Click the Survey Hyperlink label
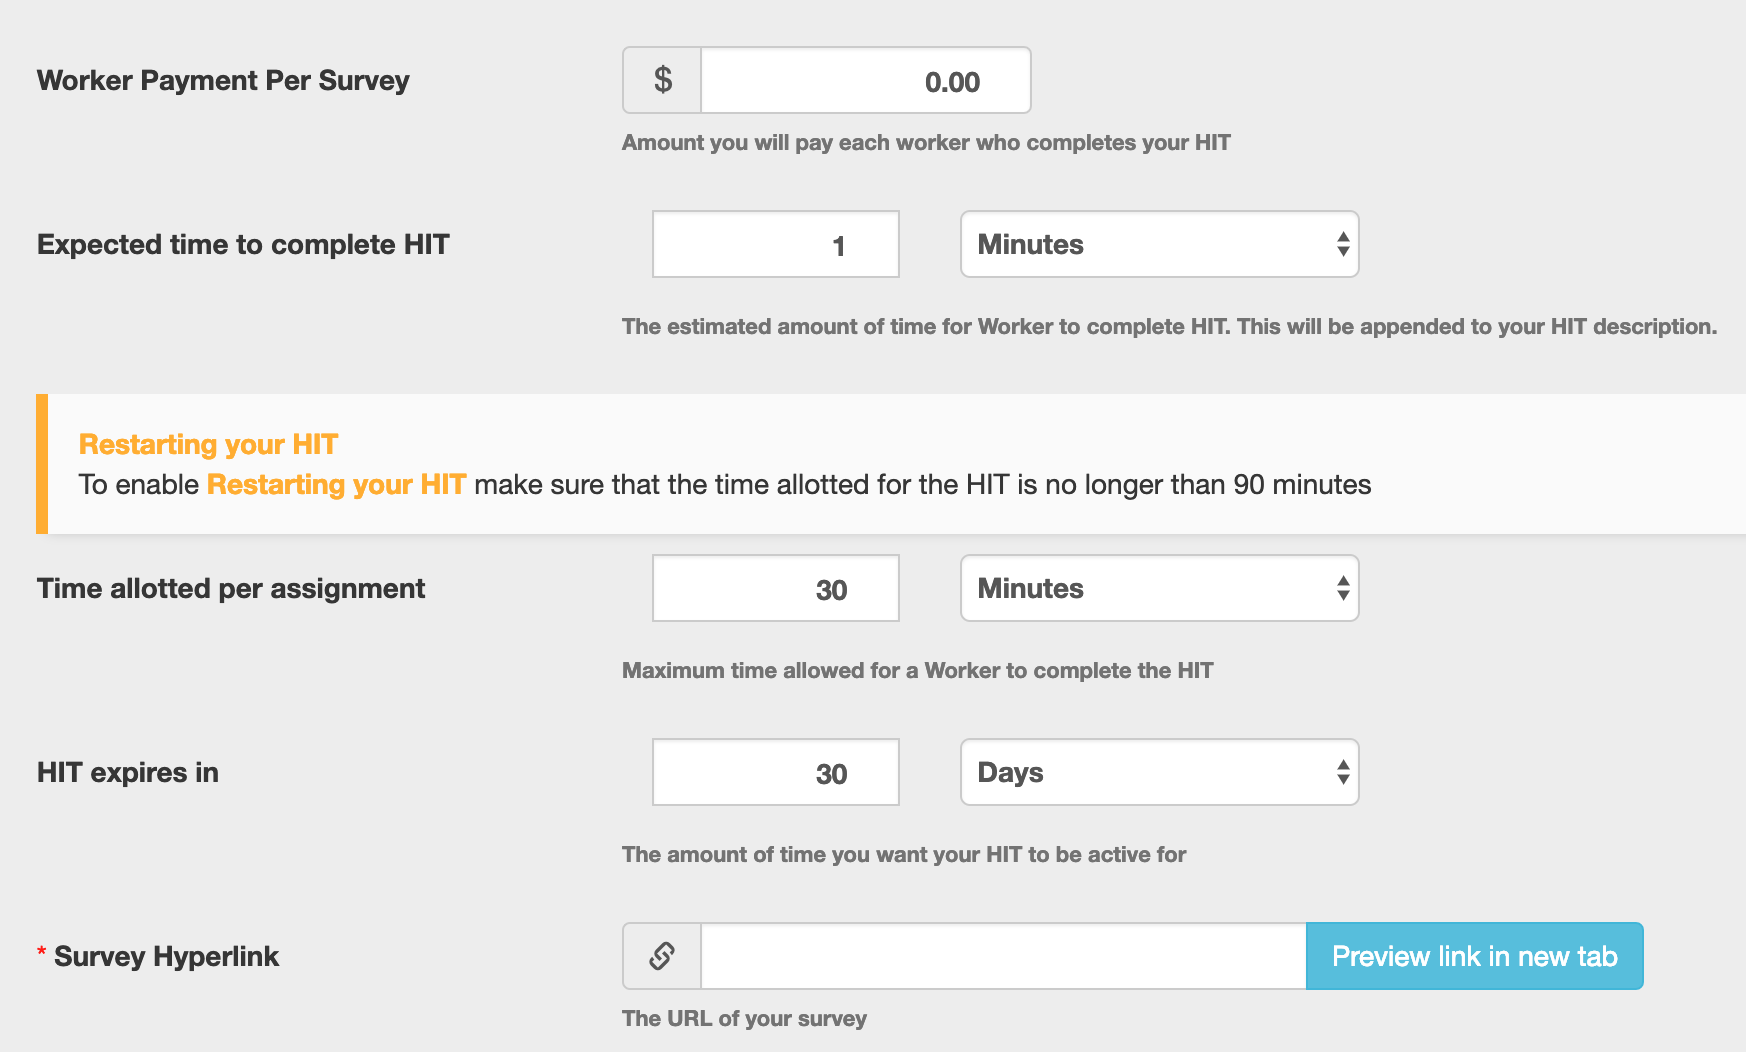Screen dimensions: 1746x1052 [x=166, y=956]
